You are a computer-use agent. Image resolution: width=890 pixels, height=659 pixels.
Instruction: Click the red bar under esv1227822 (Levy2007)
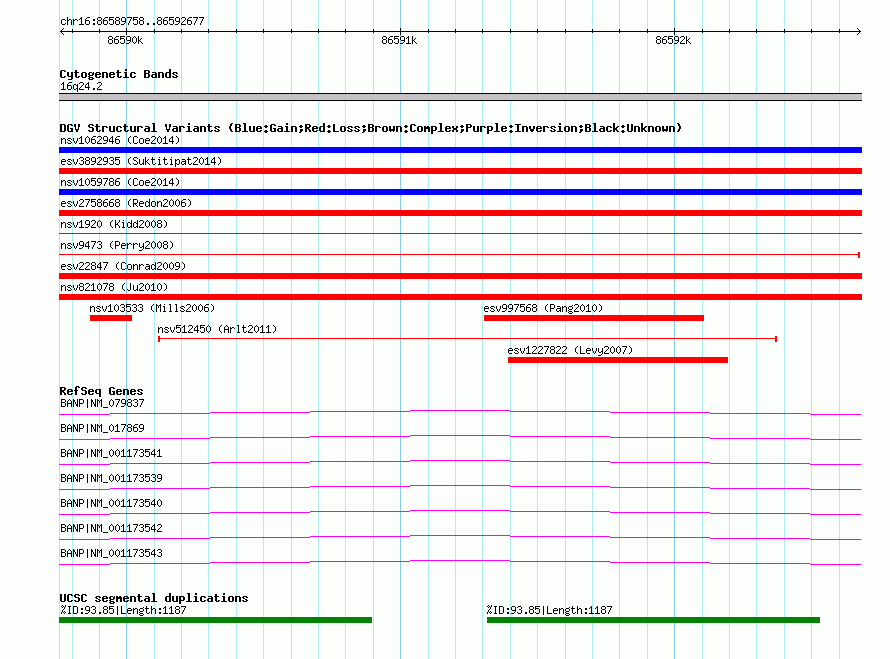point(618,360)
